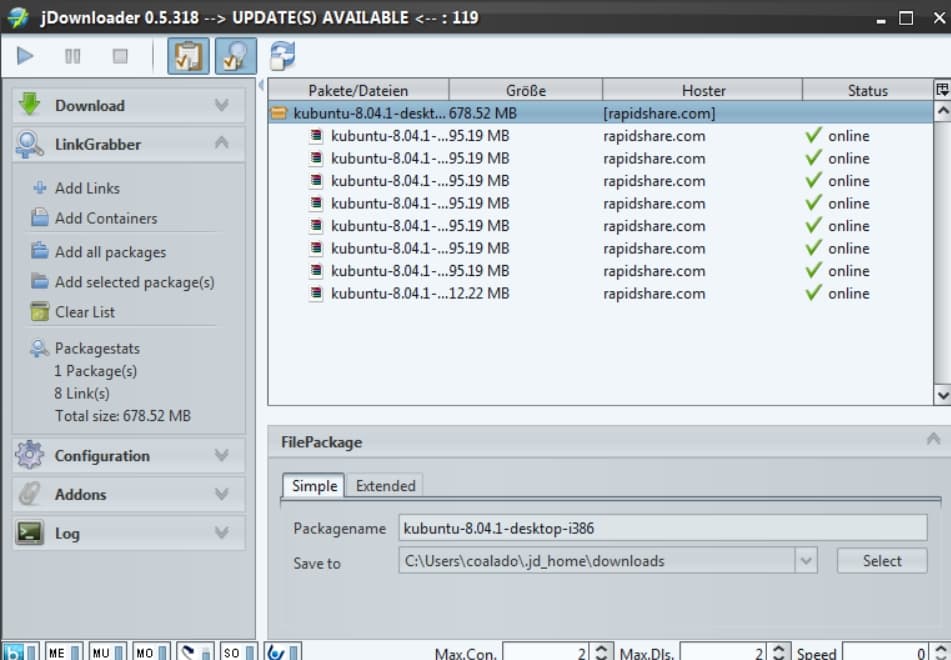Click the ME status bar indicator
This screenshot has width=951, height=660.
(63, 652)
